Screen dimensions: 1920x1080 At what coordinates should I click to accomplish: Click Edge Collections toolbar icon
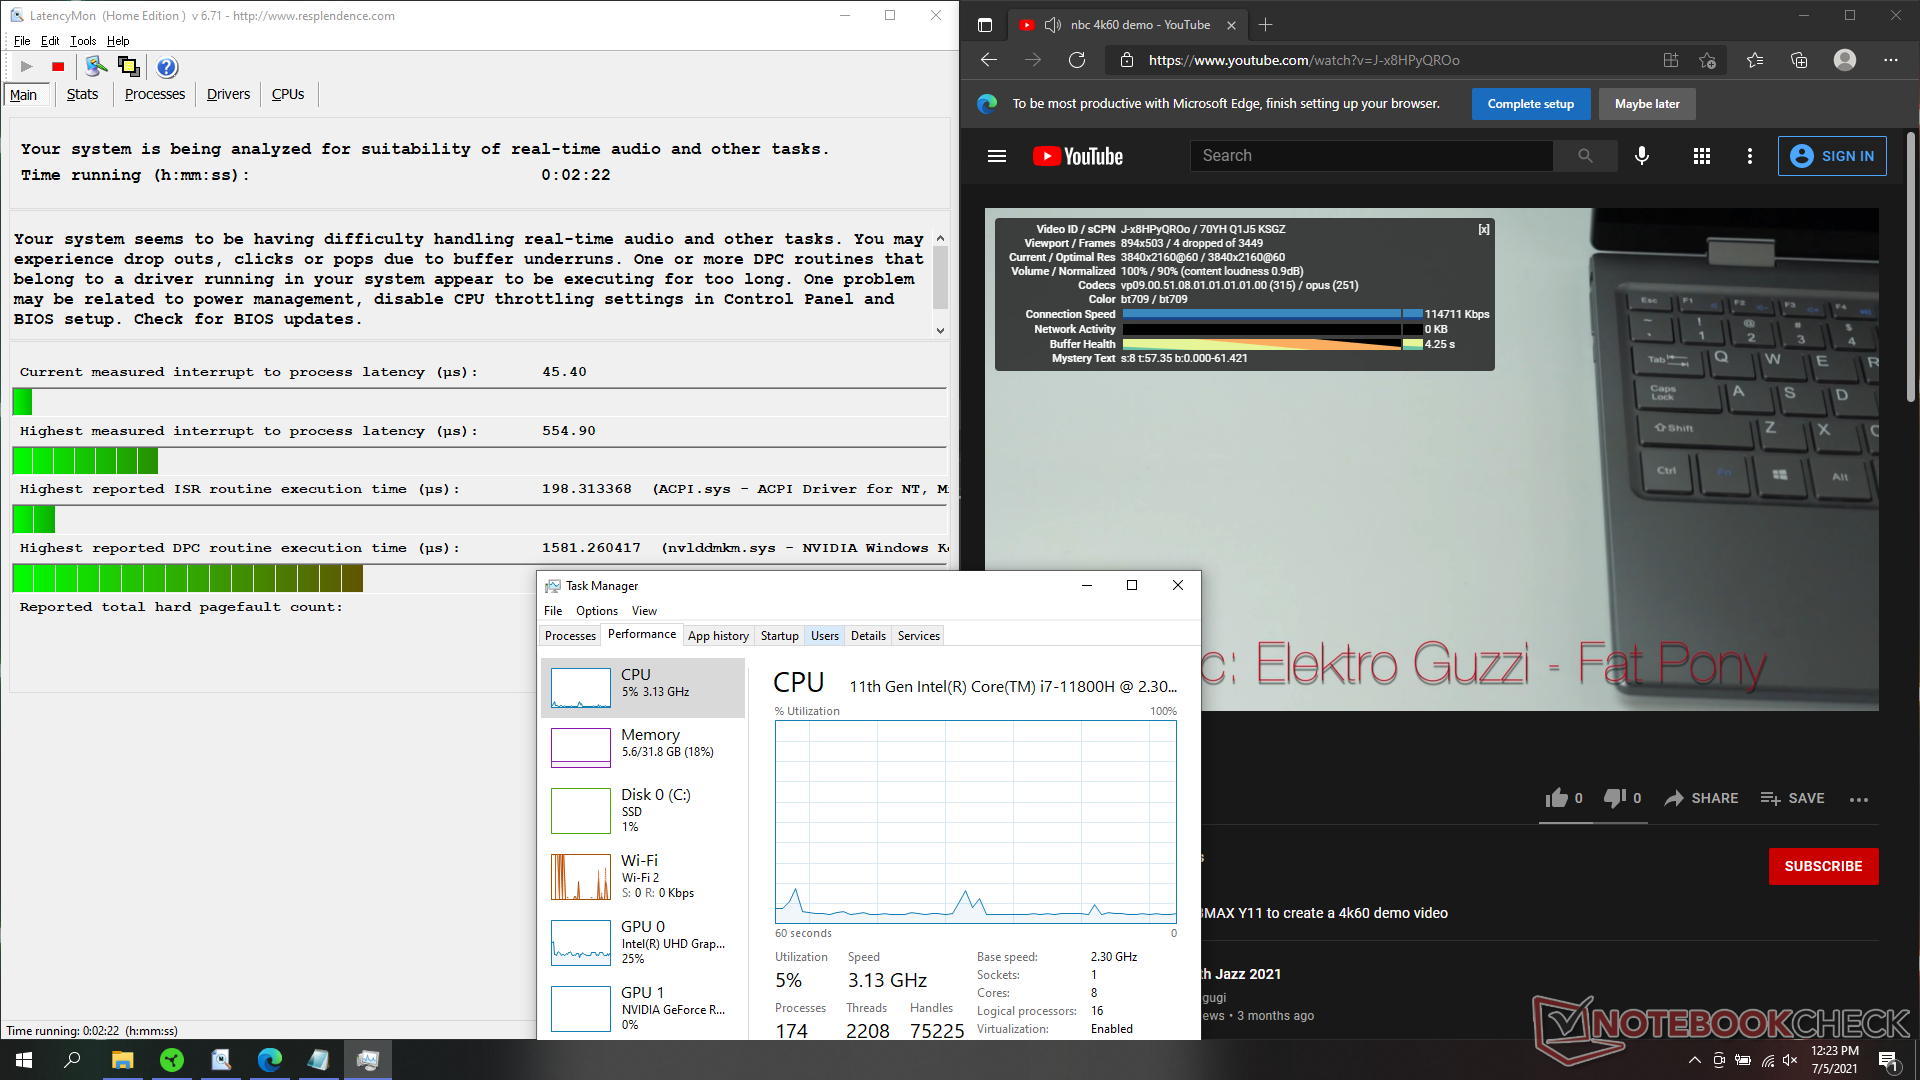(x=1799, y=60)
